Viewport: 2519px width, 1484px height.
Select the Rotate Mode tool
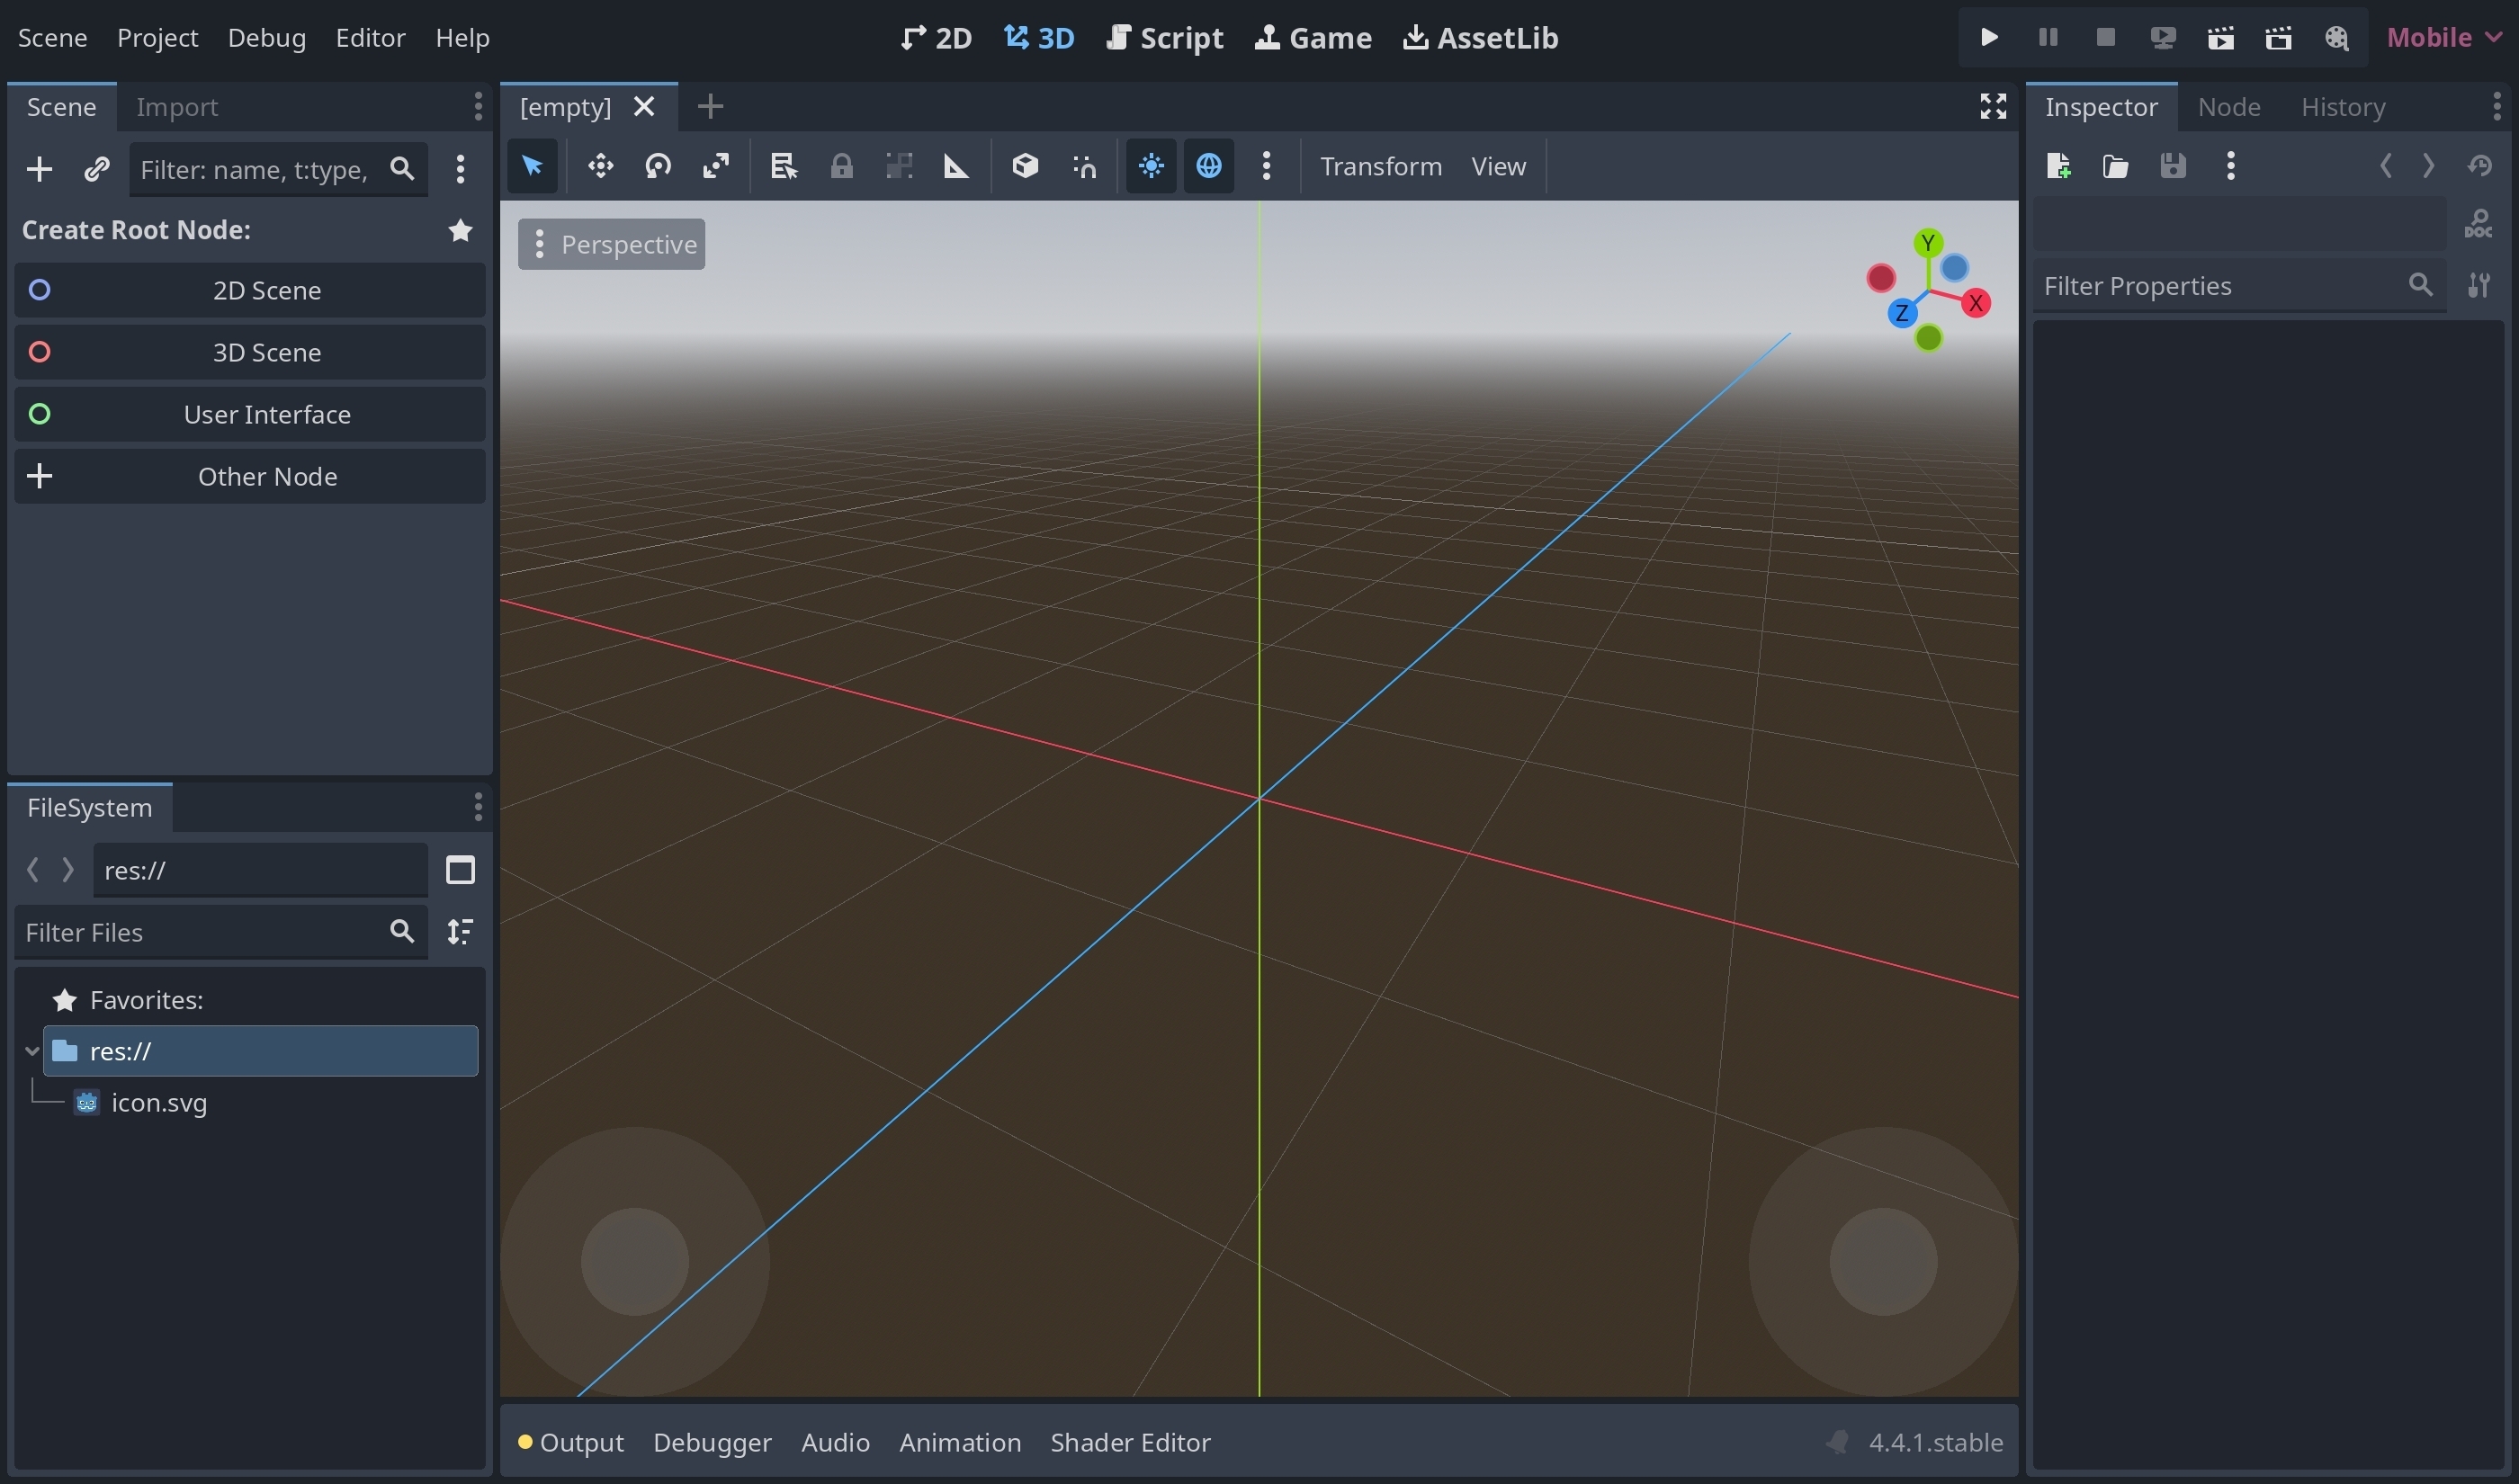[x=658, y=166]
